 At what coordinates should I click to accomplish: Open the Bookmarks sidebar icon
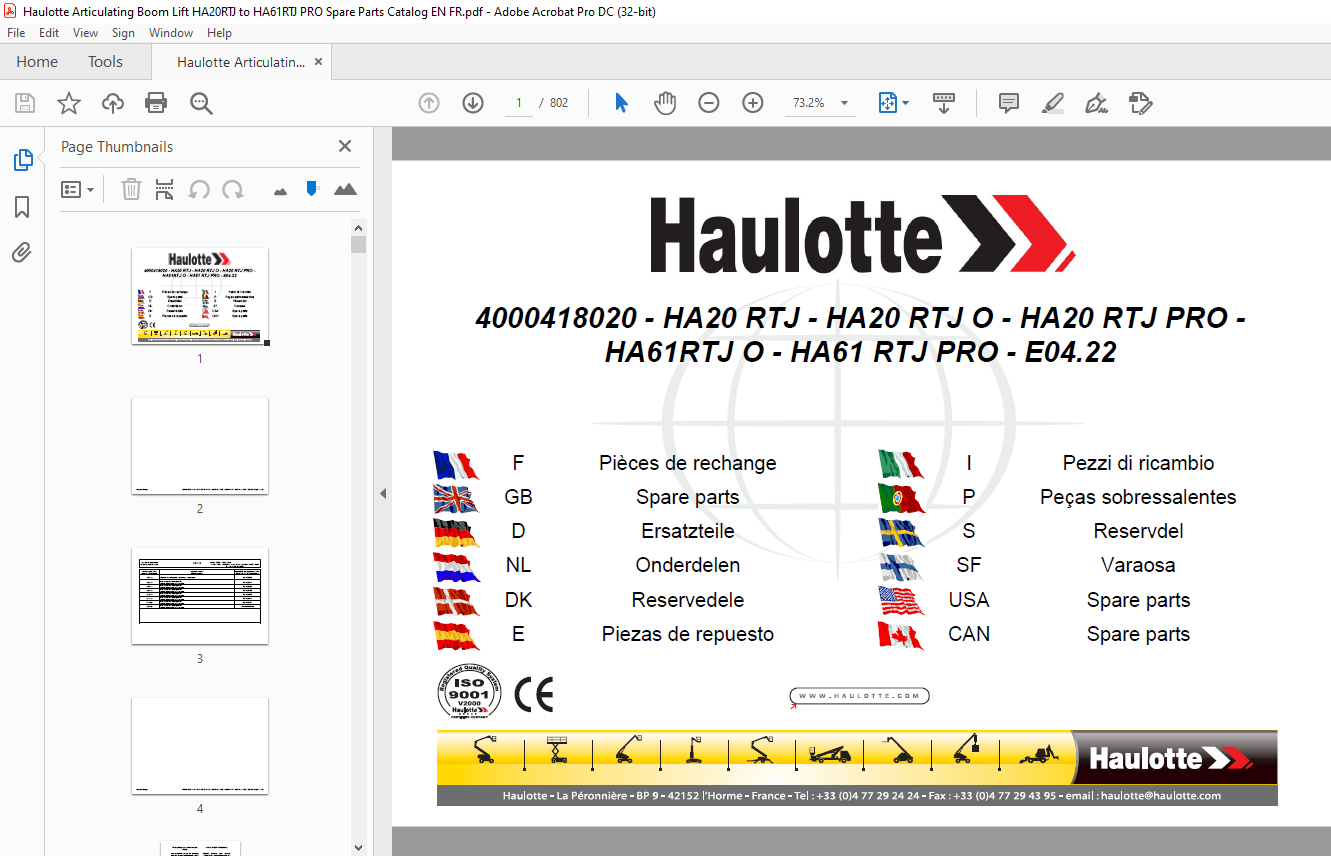click(x=22, y=207)
